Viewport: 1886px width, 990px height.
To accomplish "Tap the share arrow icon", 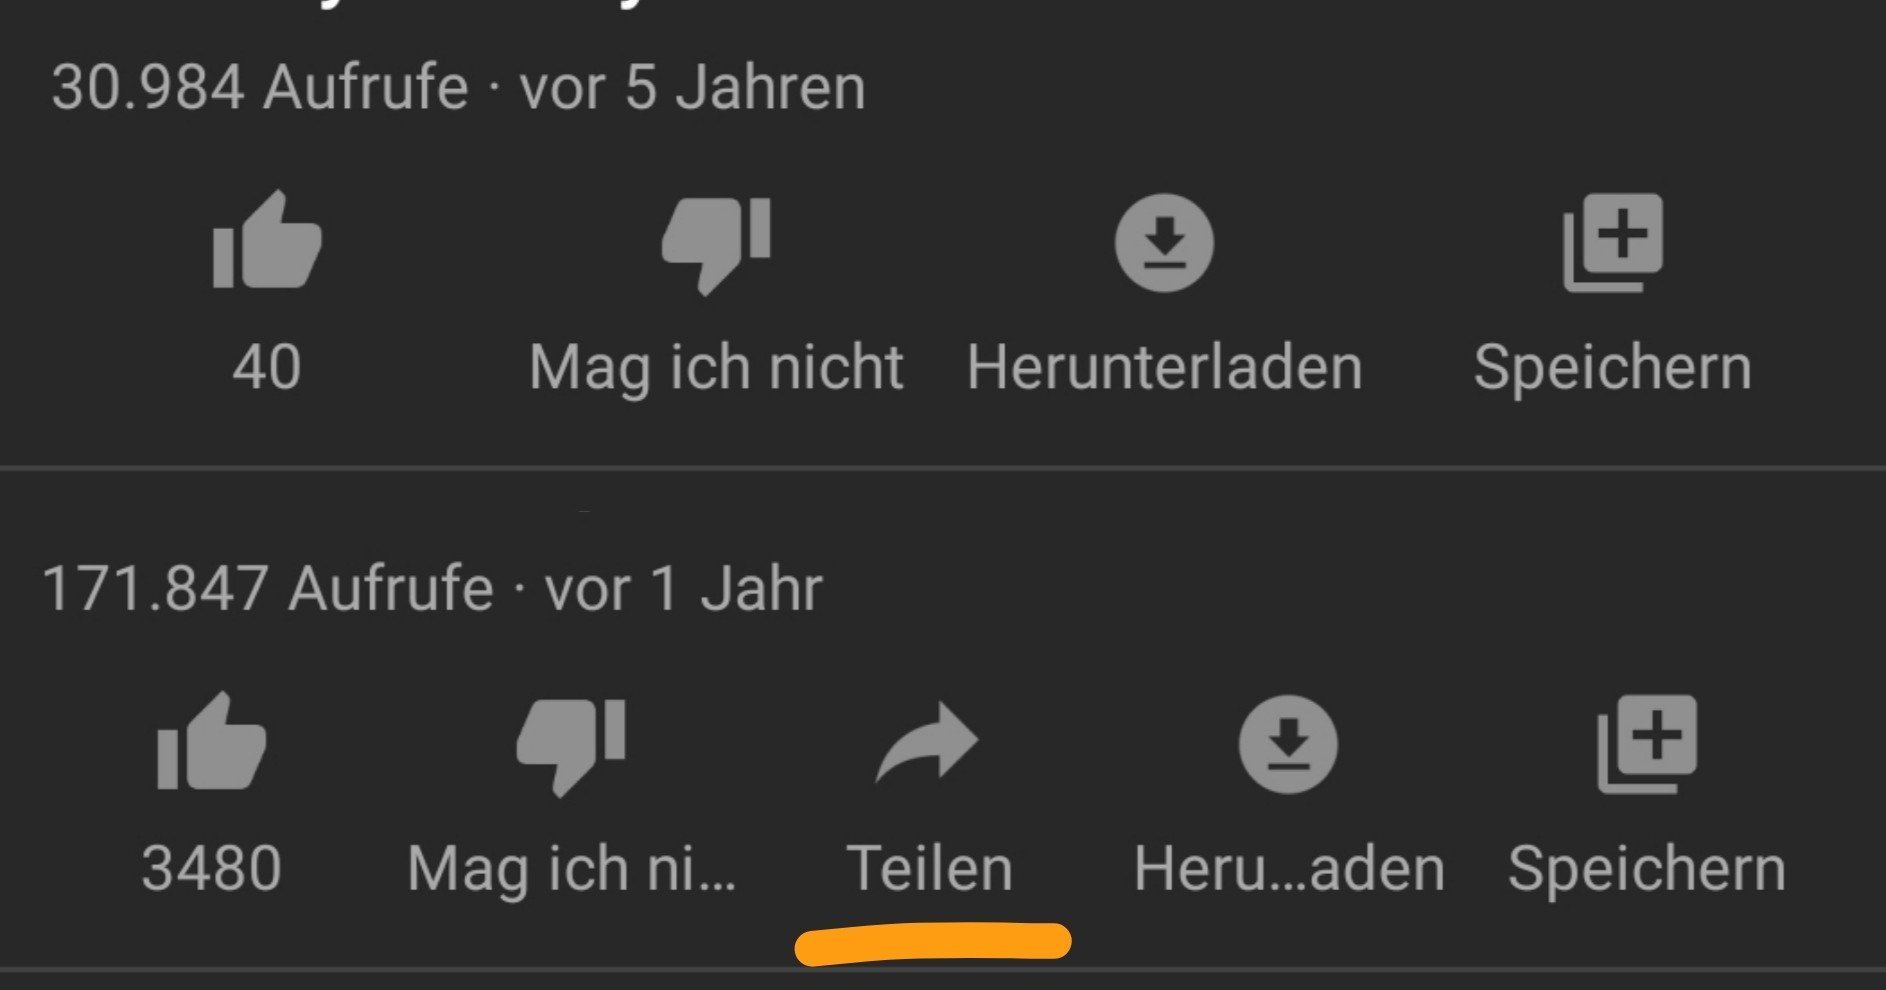I will (928, 742).
